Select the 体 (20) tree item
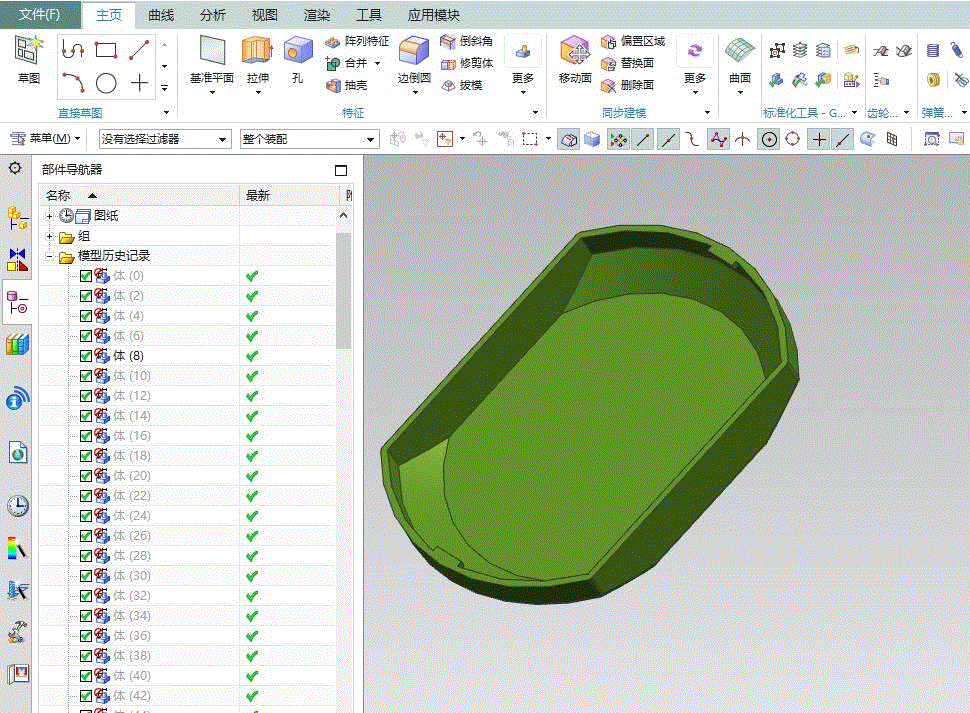Image resolution: width=970 pixels, height=713 pixels. [132, 476]
